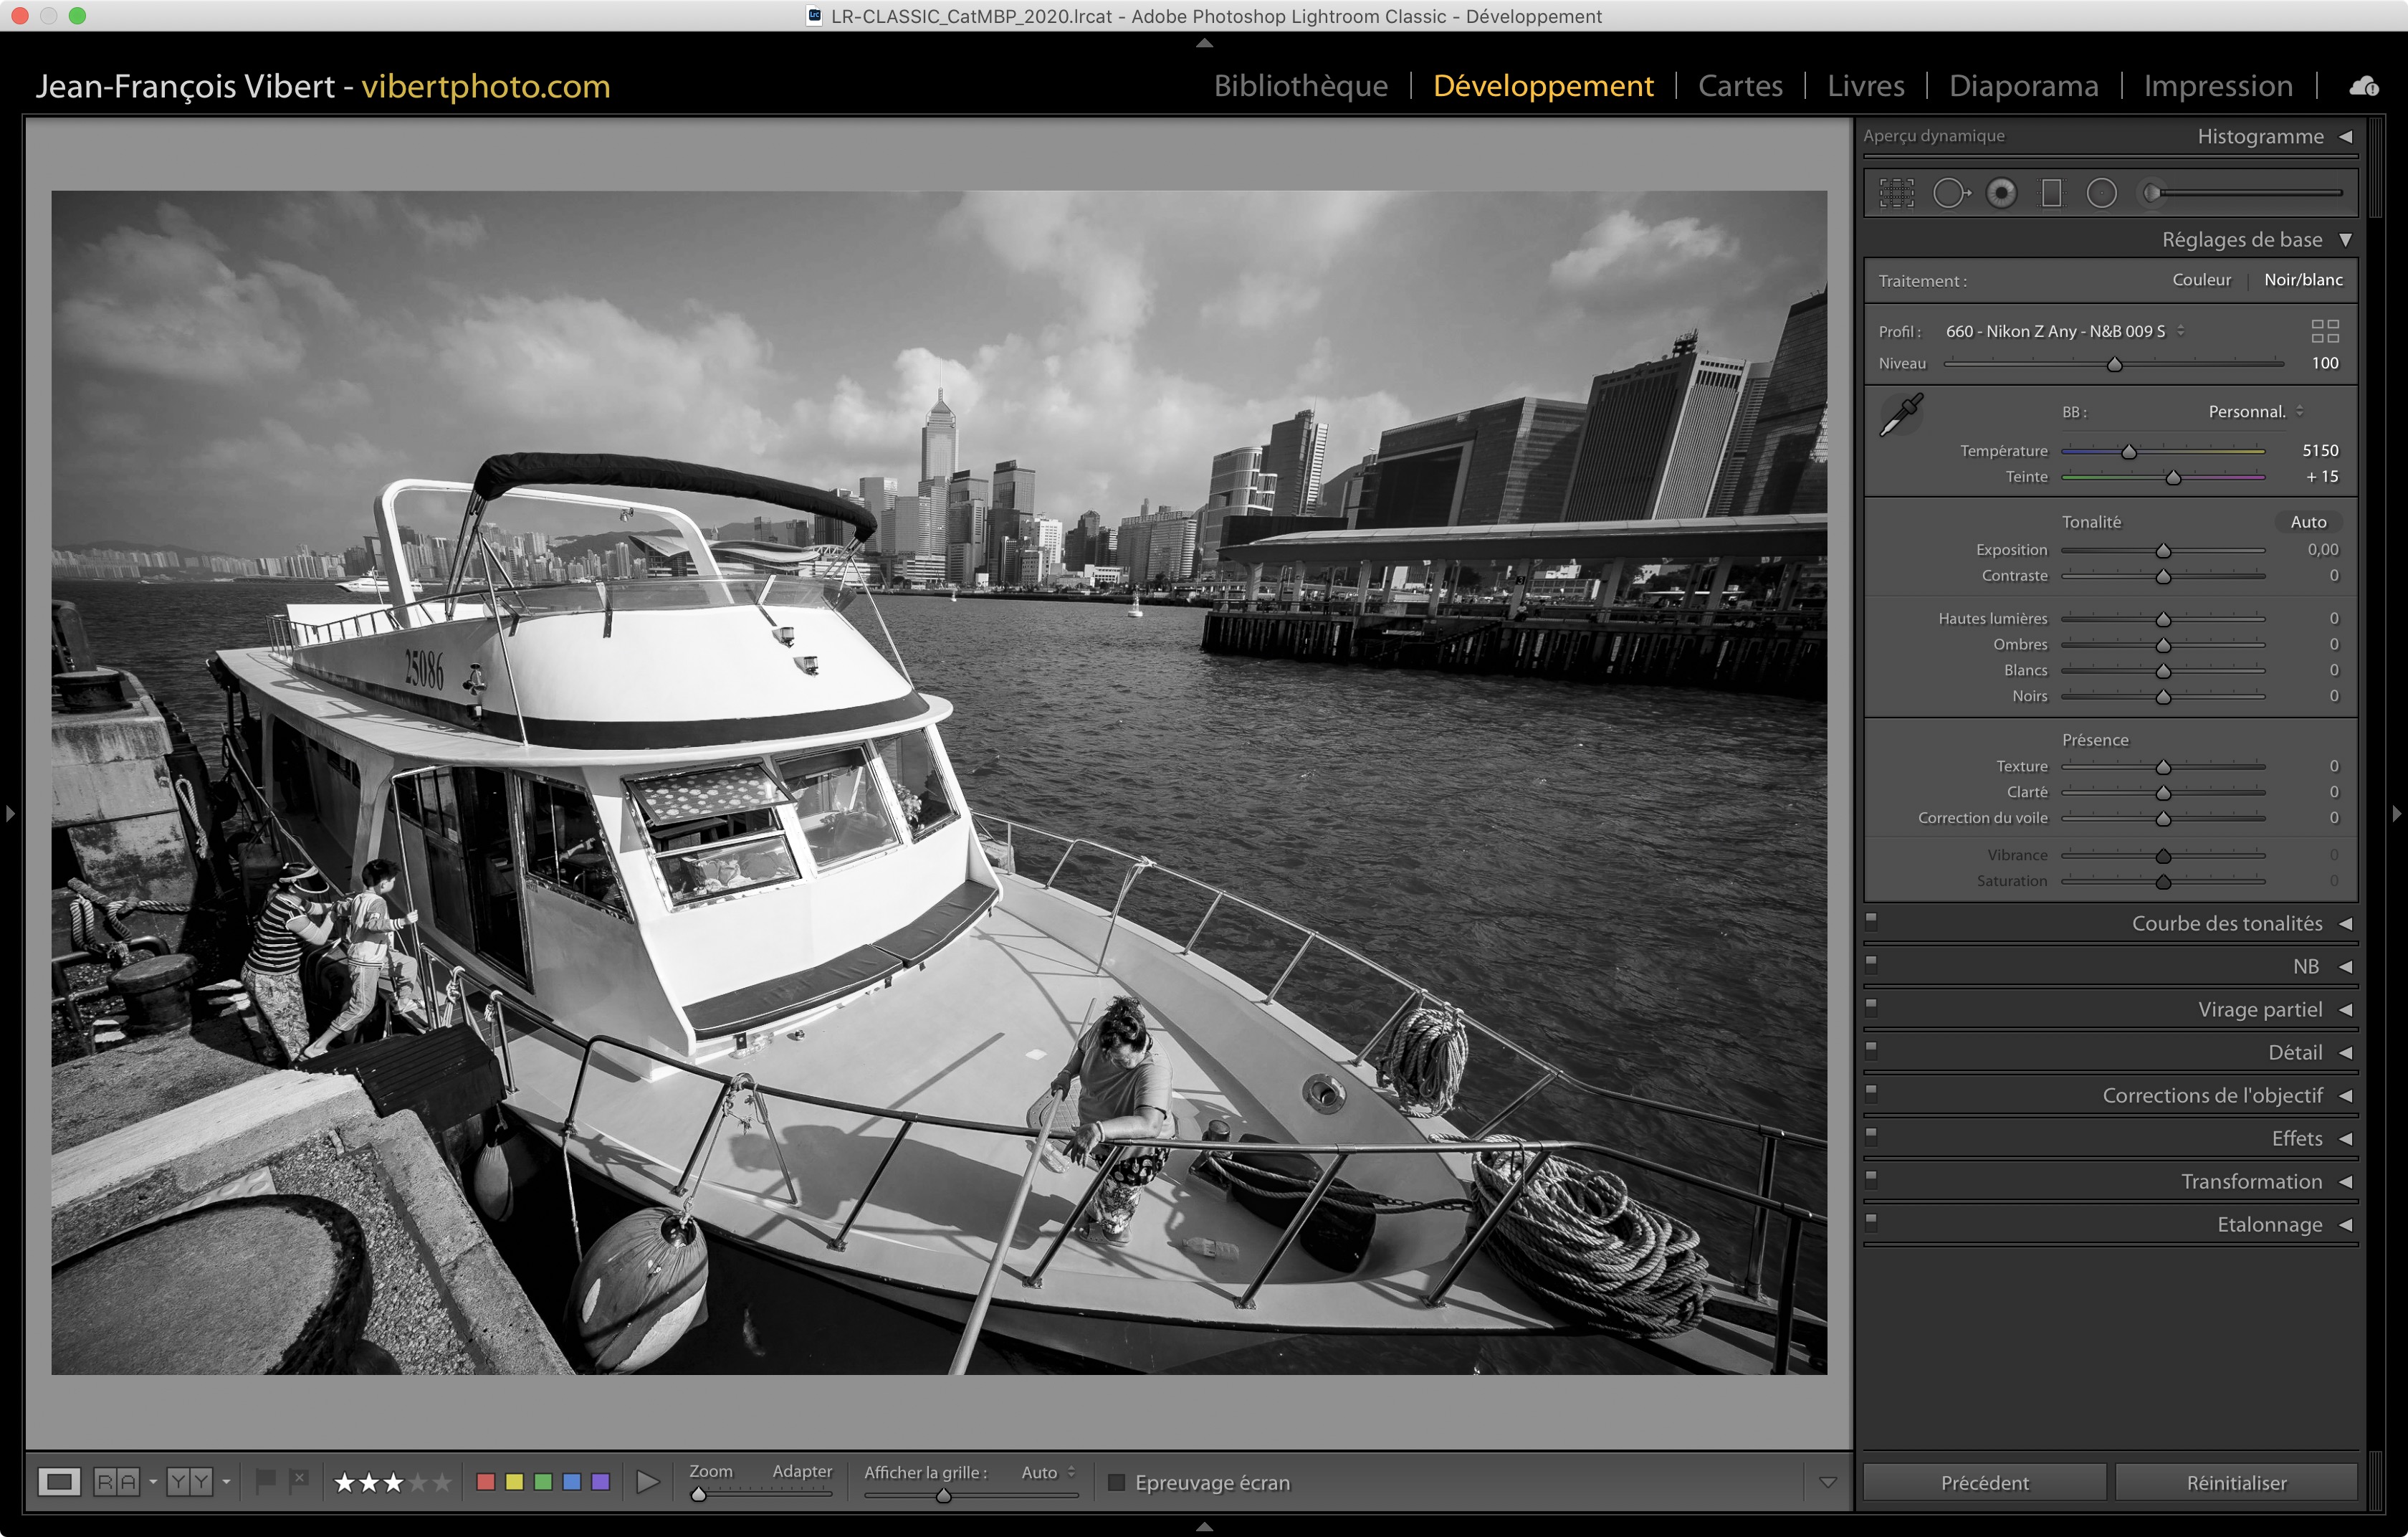Viewport: 2408px width, 1537px height.
Task: Click the Loupe view mode icon
Action: click(x=59, y=1482)
